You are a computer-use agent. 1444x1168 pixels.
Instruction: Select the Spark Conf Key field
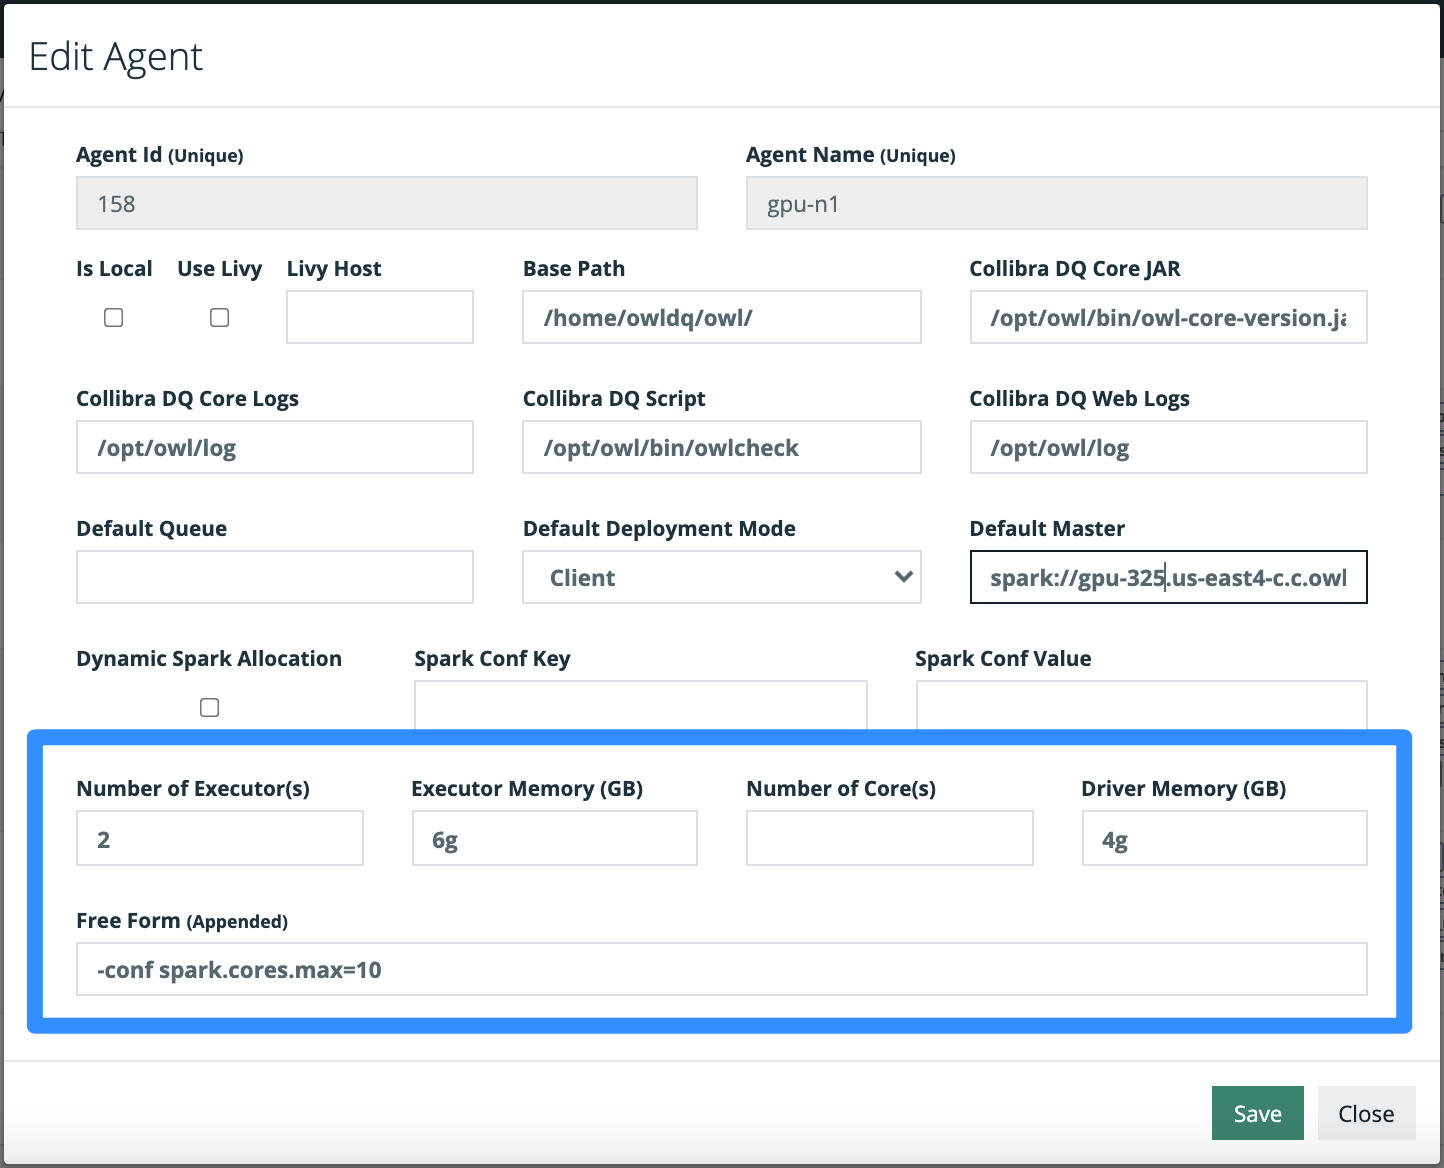coord(640,705)
